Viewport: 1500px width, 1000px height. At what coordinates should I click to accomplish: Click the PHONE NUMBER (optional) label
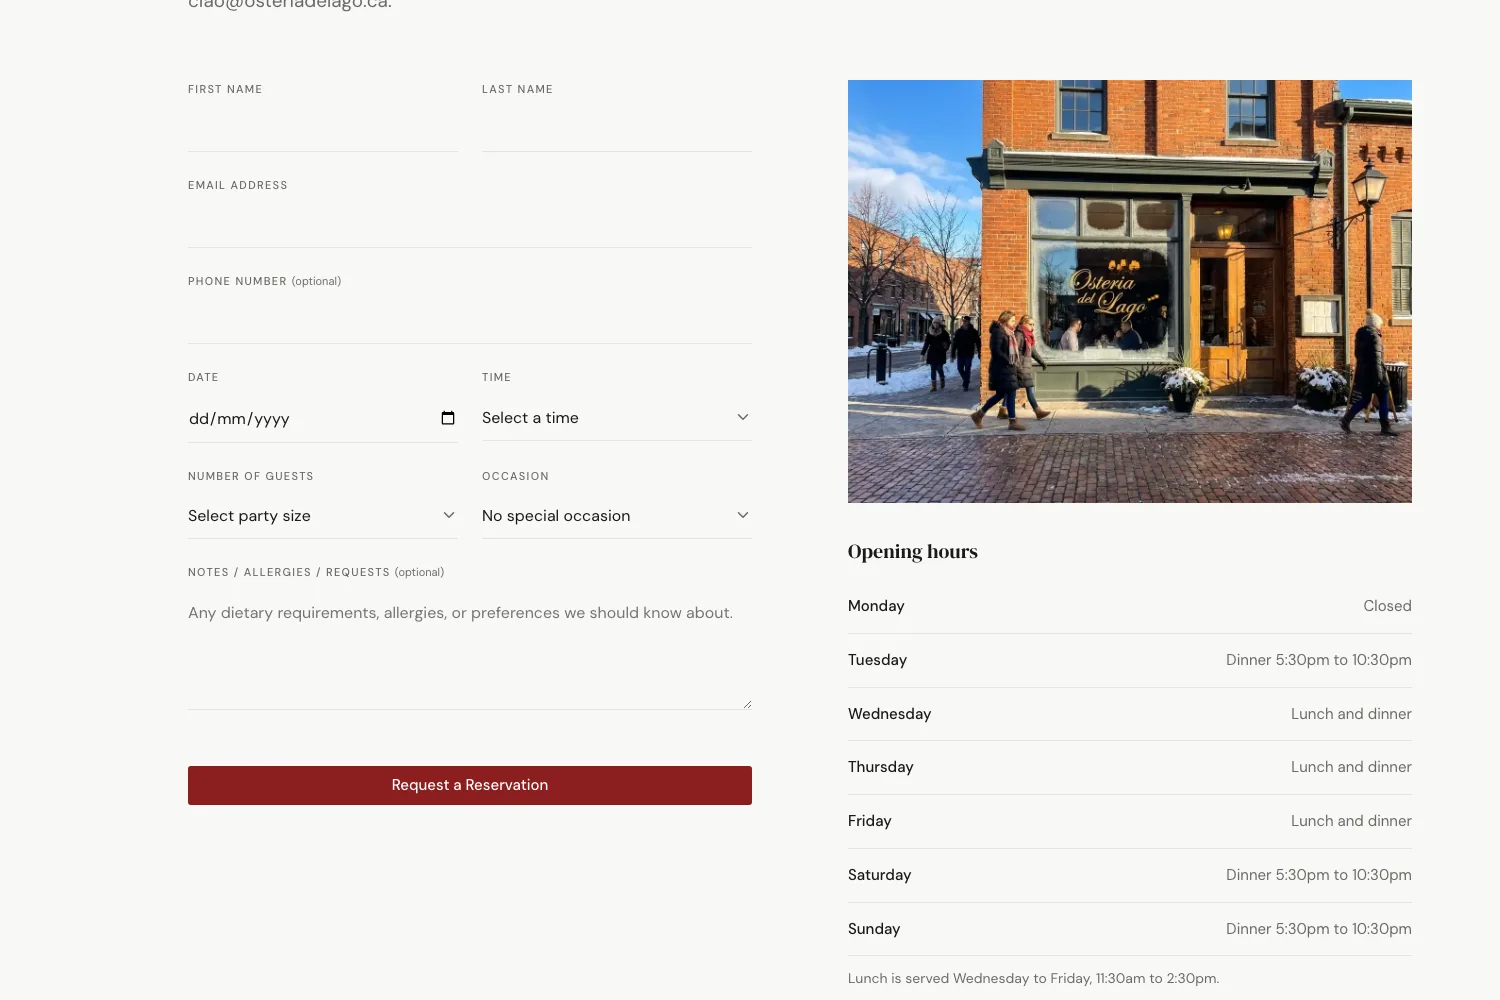[265, 281]
